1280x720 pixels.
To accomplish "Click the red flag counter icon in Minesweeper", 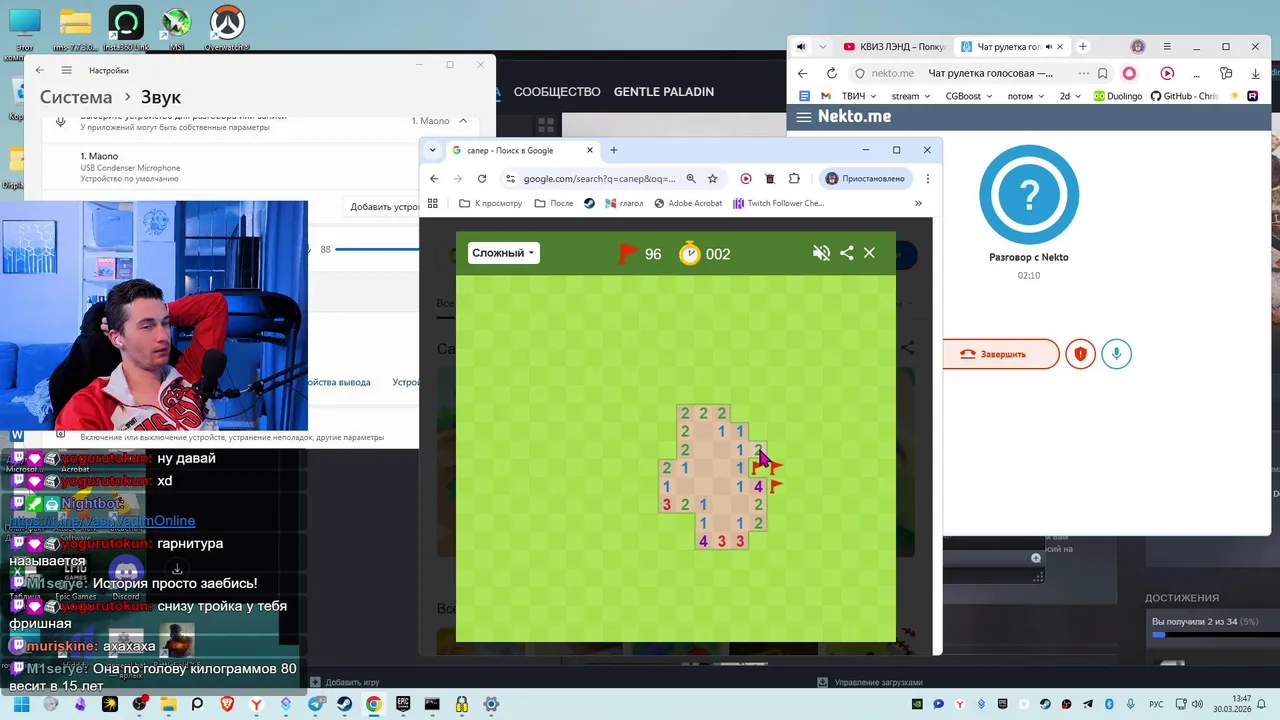I will coord(628,253).
